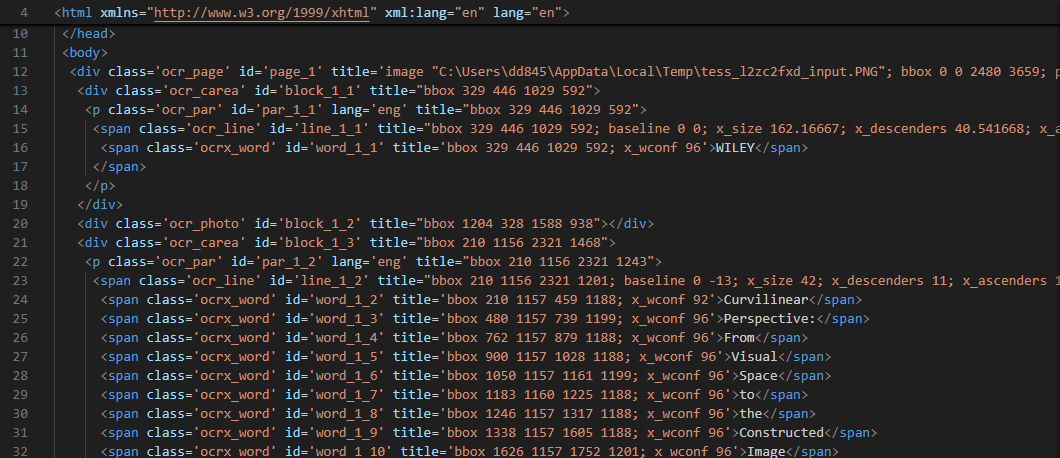Place cursor on the word Curvilinear
Image resolution: width=1060 pixels, height=458 pixels.
(x=766, y=300)
